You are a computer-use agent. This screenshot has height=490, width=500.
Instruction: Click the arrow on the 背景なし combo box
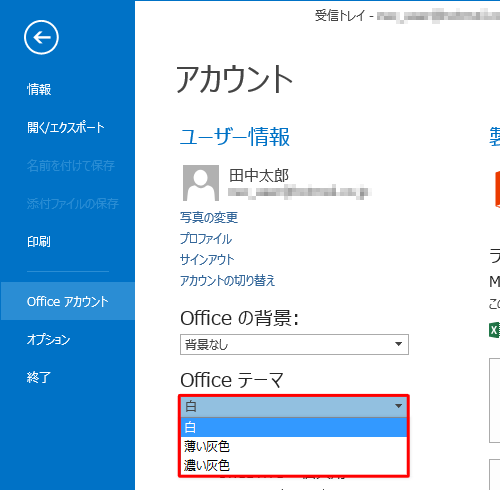point(398,344)
